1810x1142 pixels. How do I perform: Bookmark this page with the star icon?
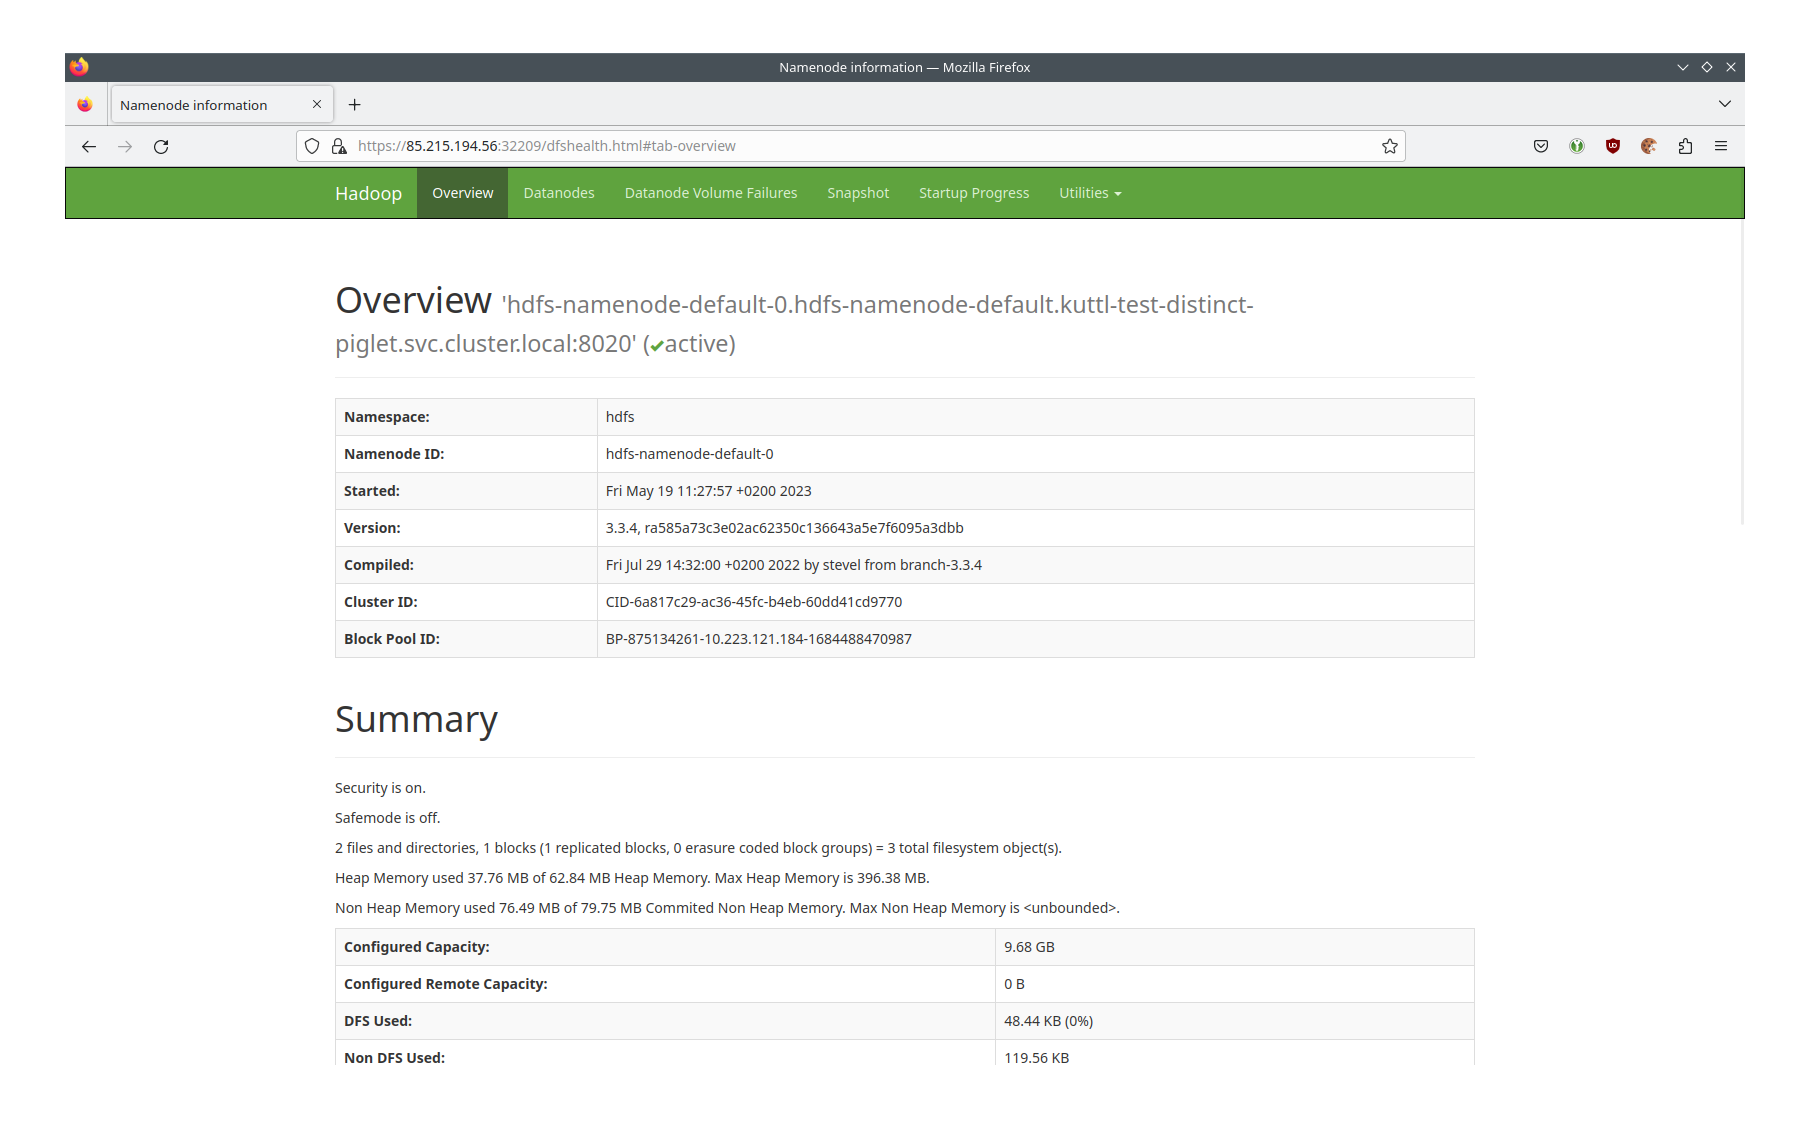(1389, 145)
